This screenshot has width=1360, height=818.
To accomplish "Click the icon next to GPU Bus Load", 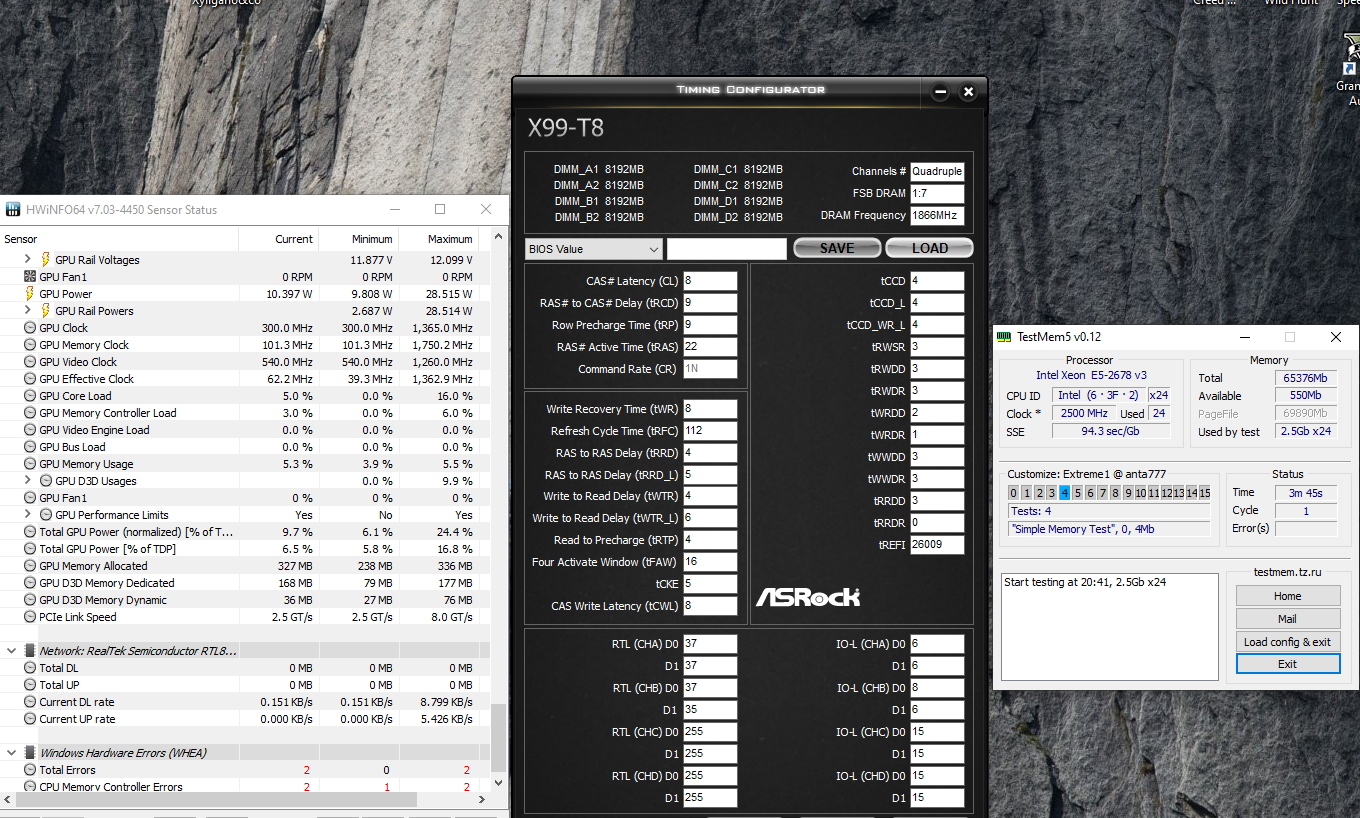I will point(30,447).
